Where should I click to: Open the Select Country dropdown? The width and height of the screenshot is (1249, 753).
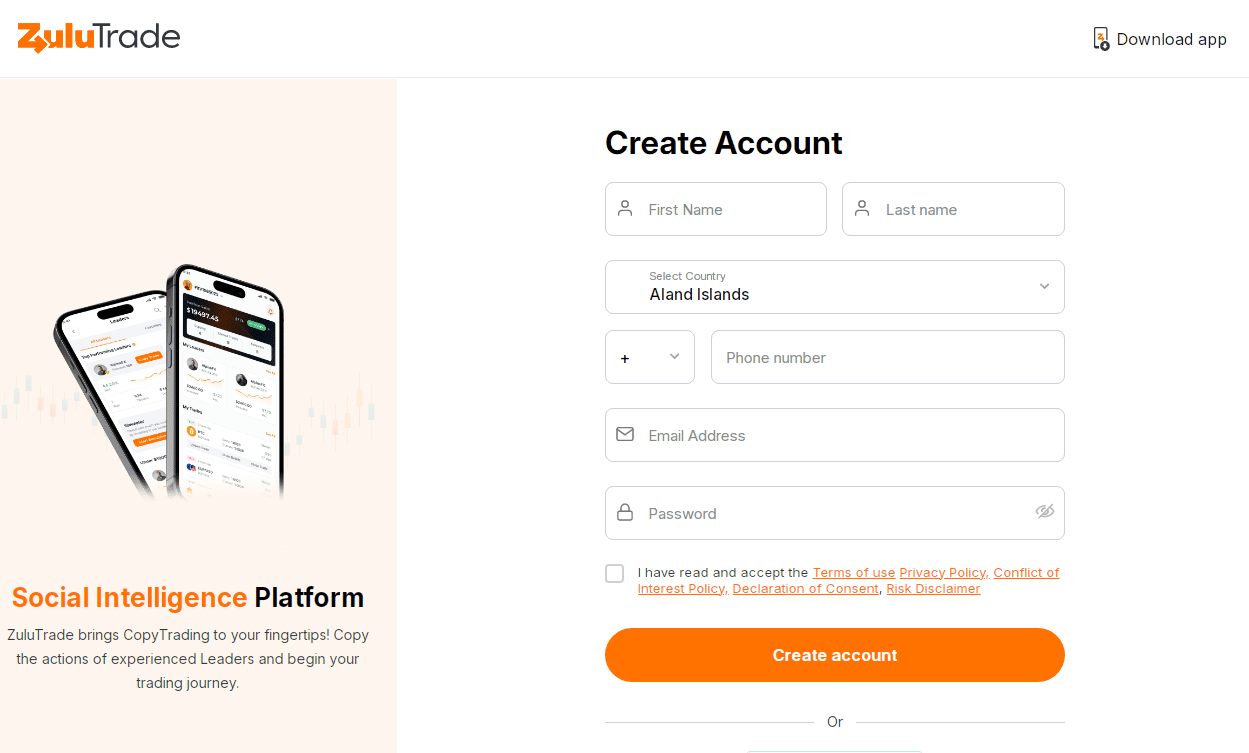pyautogui.click(x=835, y=287)
